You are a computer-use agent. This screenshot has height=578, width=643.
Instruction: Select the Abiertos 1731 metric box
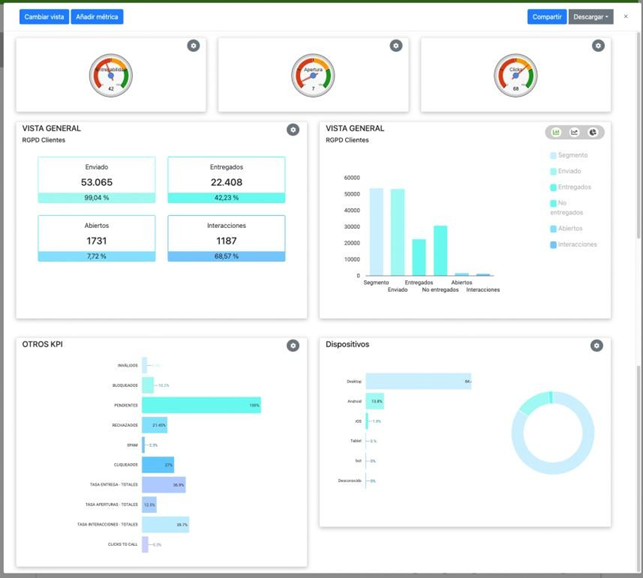(97, 238)
